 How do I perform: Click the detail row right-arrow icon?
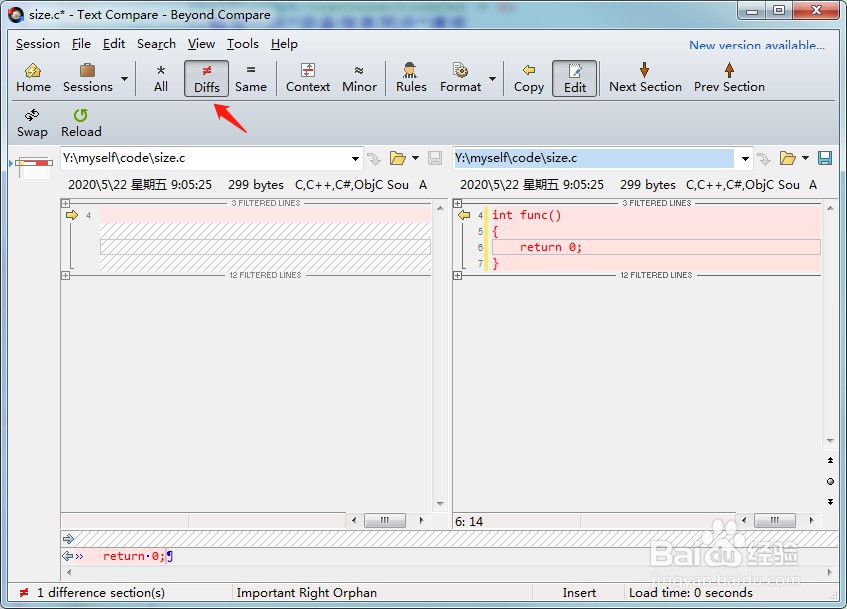pos(68,539)
